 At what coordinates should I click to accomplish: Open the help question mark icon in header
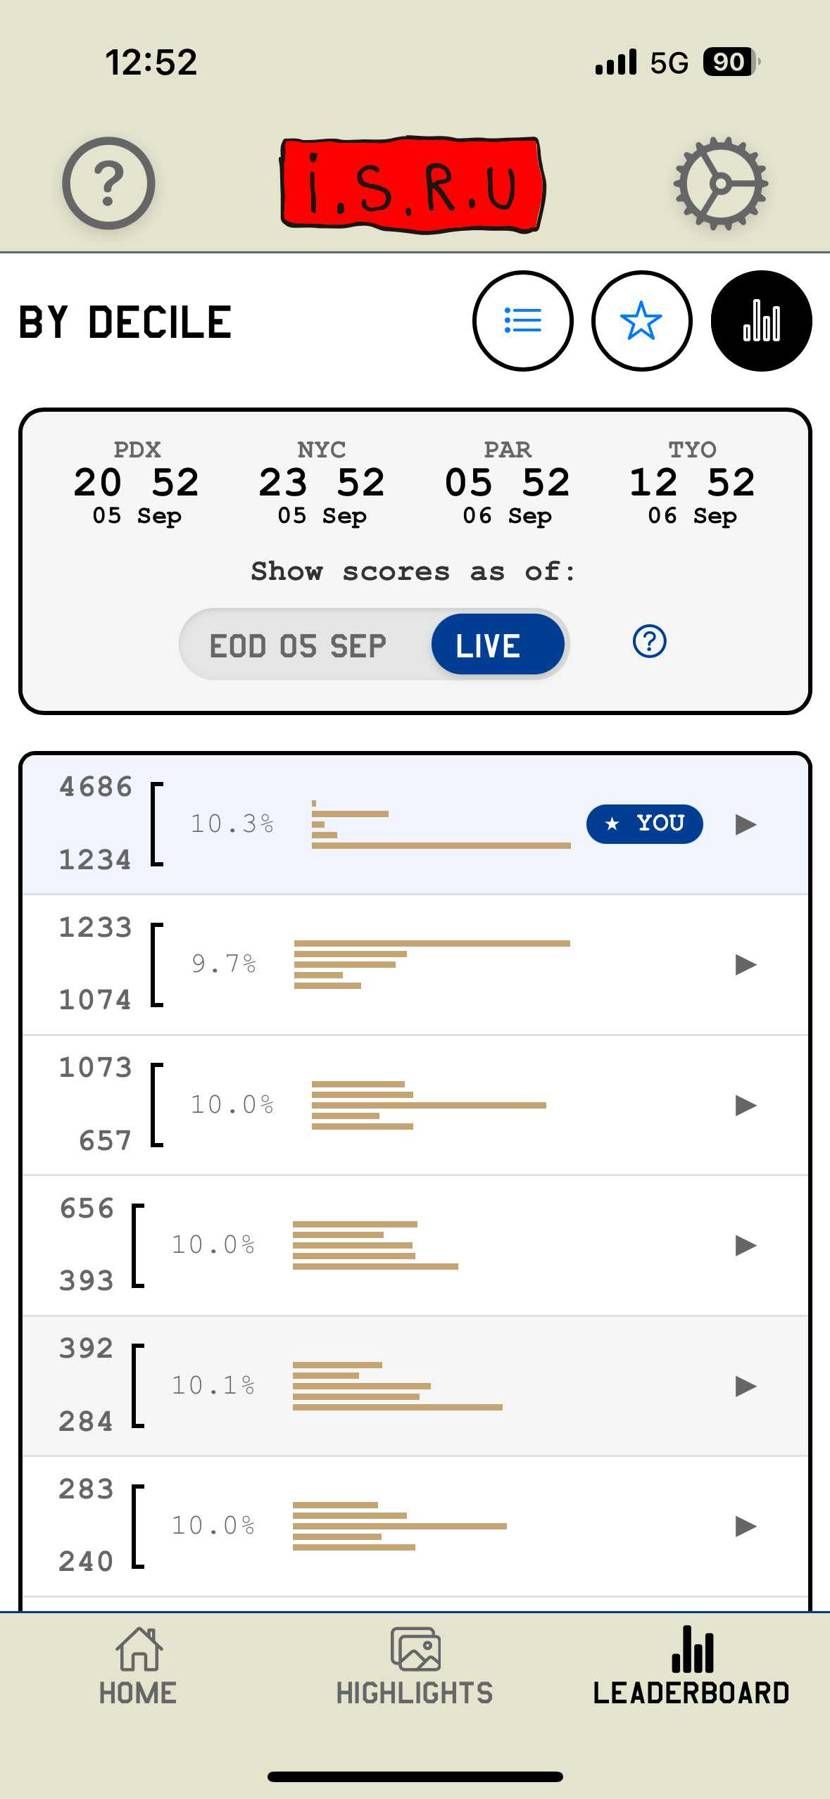109,183
